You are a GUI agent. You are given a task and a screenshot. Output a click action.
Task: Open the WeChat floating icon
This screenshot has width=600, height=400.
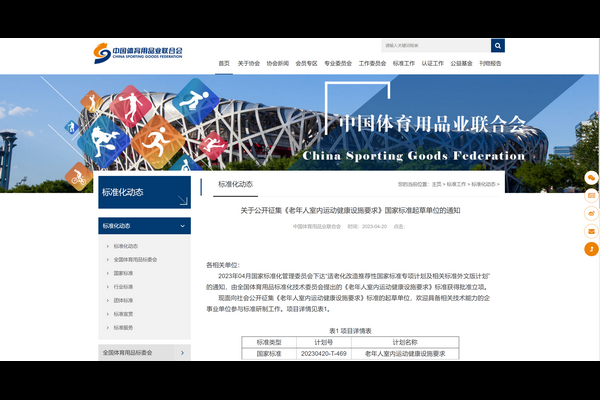pos(591,178)
